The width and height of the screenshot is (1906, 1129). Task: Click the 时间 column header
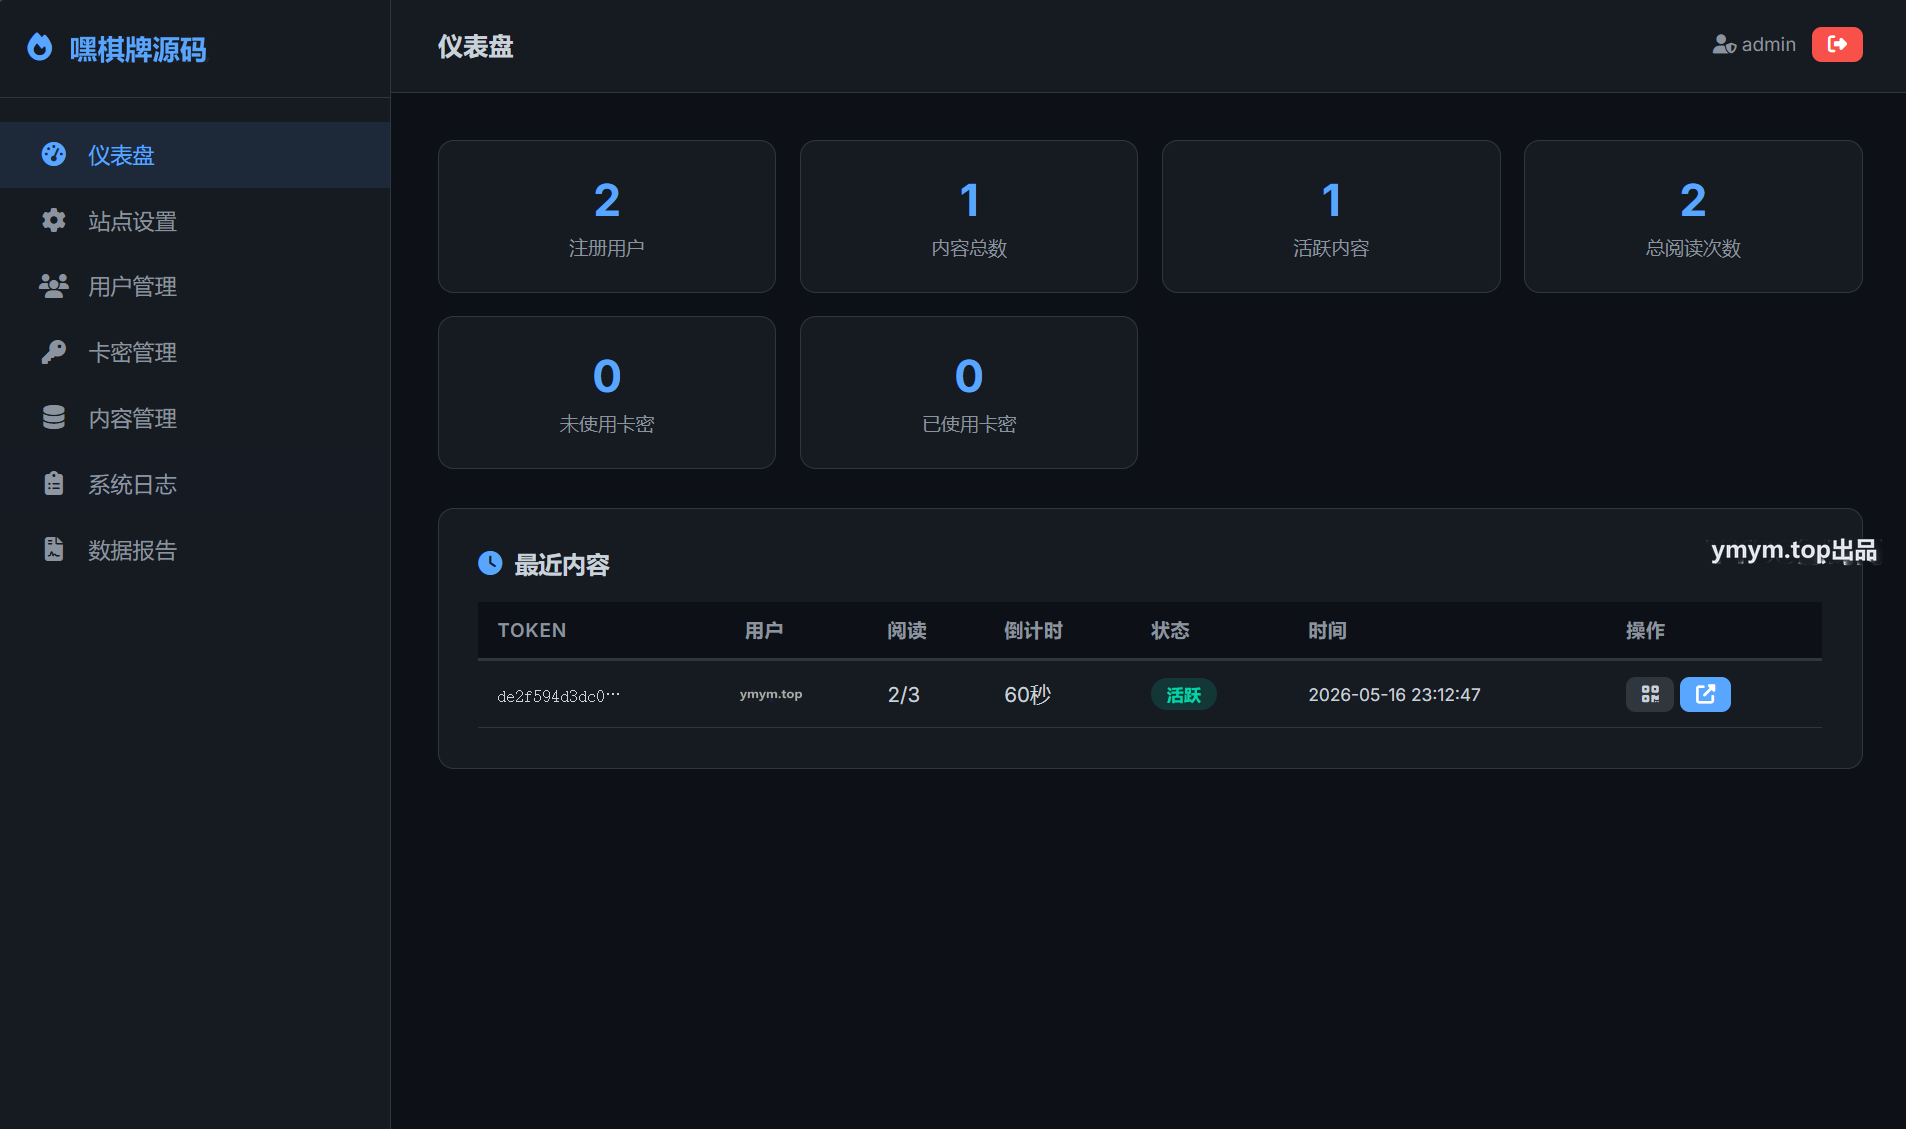1327,630
